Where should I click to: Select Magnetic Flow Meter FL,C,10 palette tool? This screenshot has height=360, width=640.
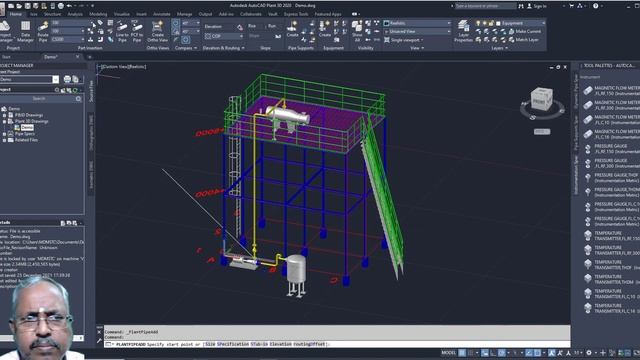pyautogui.click(x=611, y=120)
